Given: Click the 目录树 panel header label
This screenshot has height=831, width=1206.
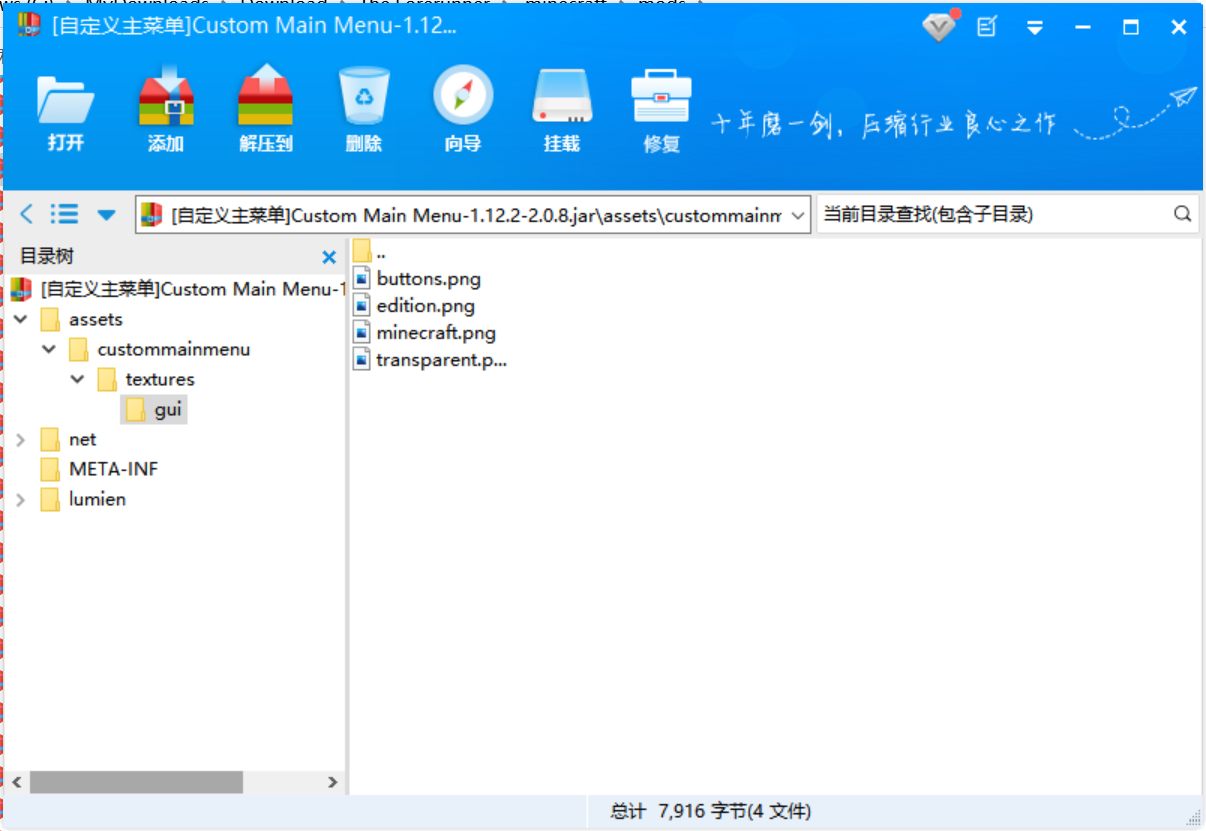Looking at the screenshot, I should [x=47, y=257].
